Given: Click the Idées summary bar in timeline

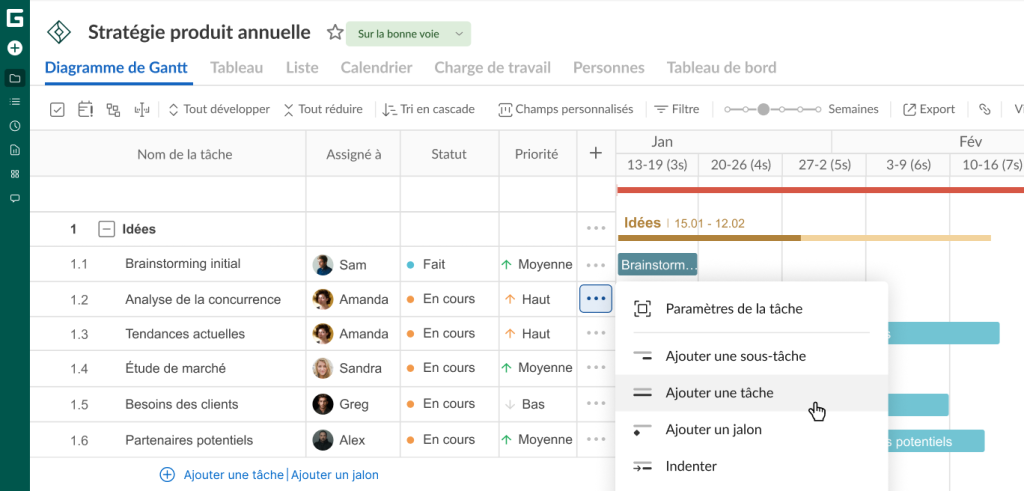Looking at the screenshot, I should tap(804, 238).
